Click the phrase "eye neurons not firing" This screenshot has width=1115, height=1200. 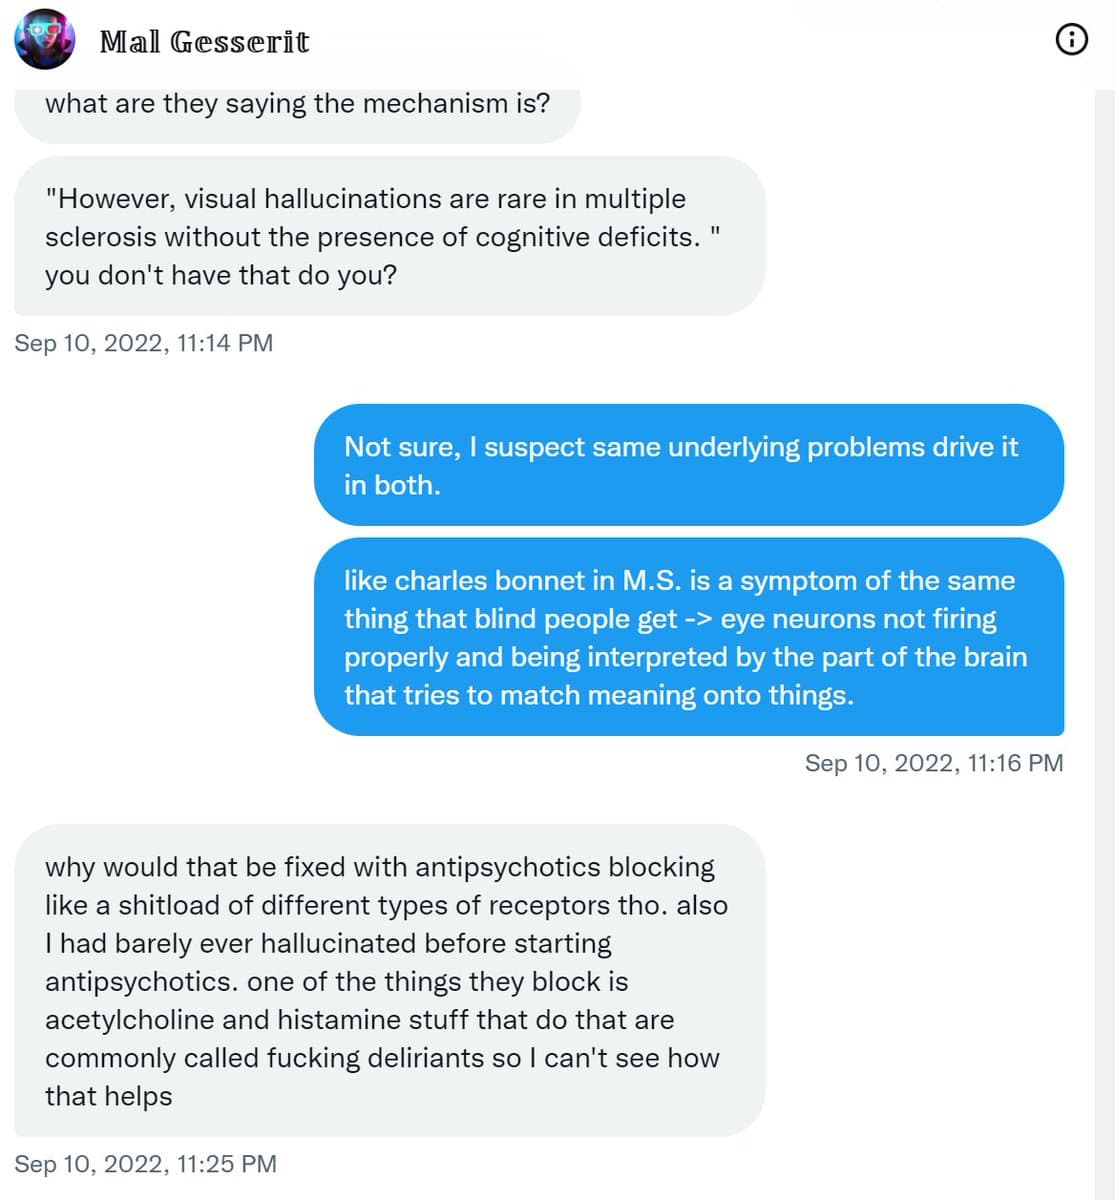(x=858, y=619)
